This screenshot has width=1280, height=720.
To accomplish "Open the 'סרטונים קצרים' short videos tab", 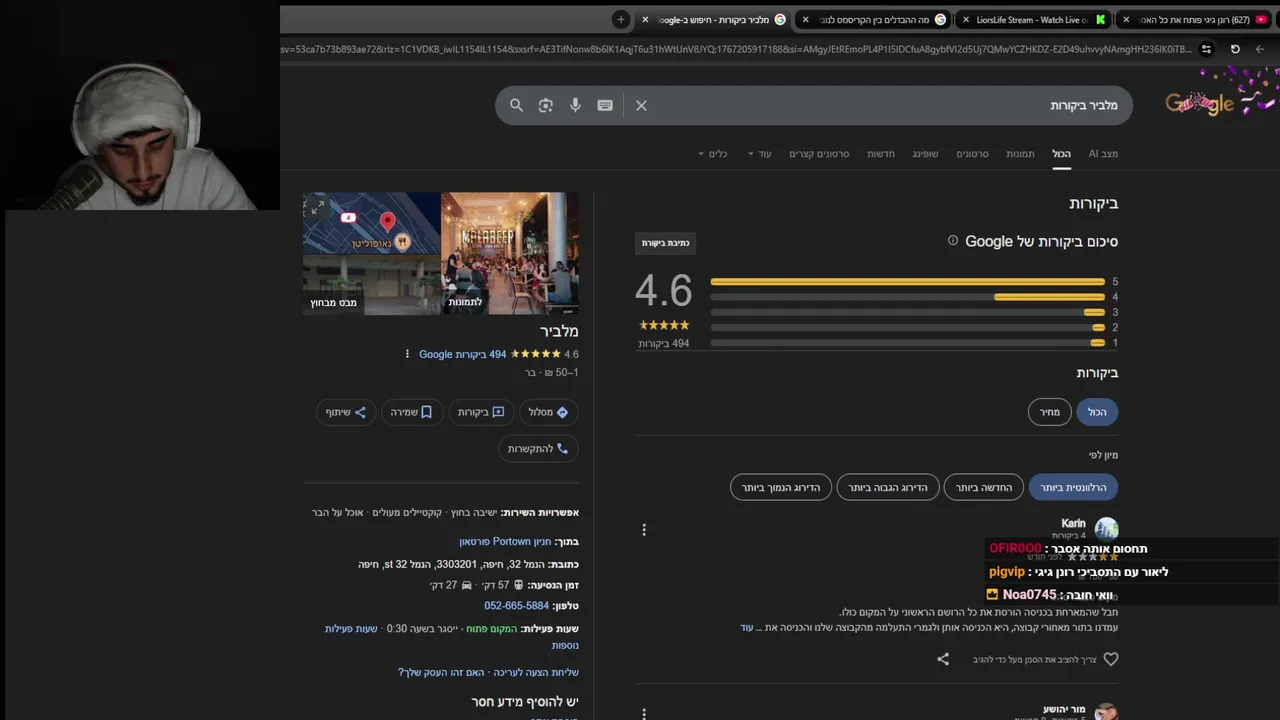I will coord(819,154).
